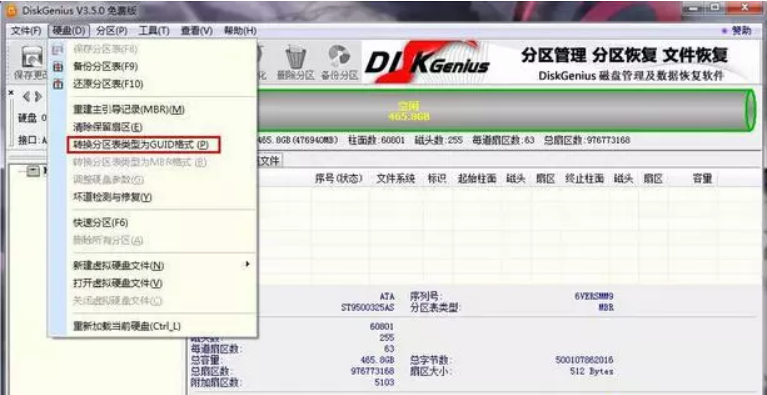Go to previous disk with left arrow
Screen dimensions: 767x395
coord(26,97)
